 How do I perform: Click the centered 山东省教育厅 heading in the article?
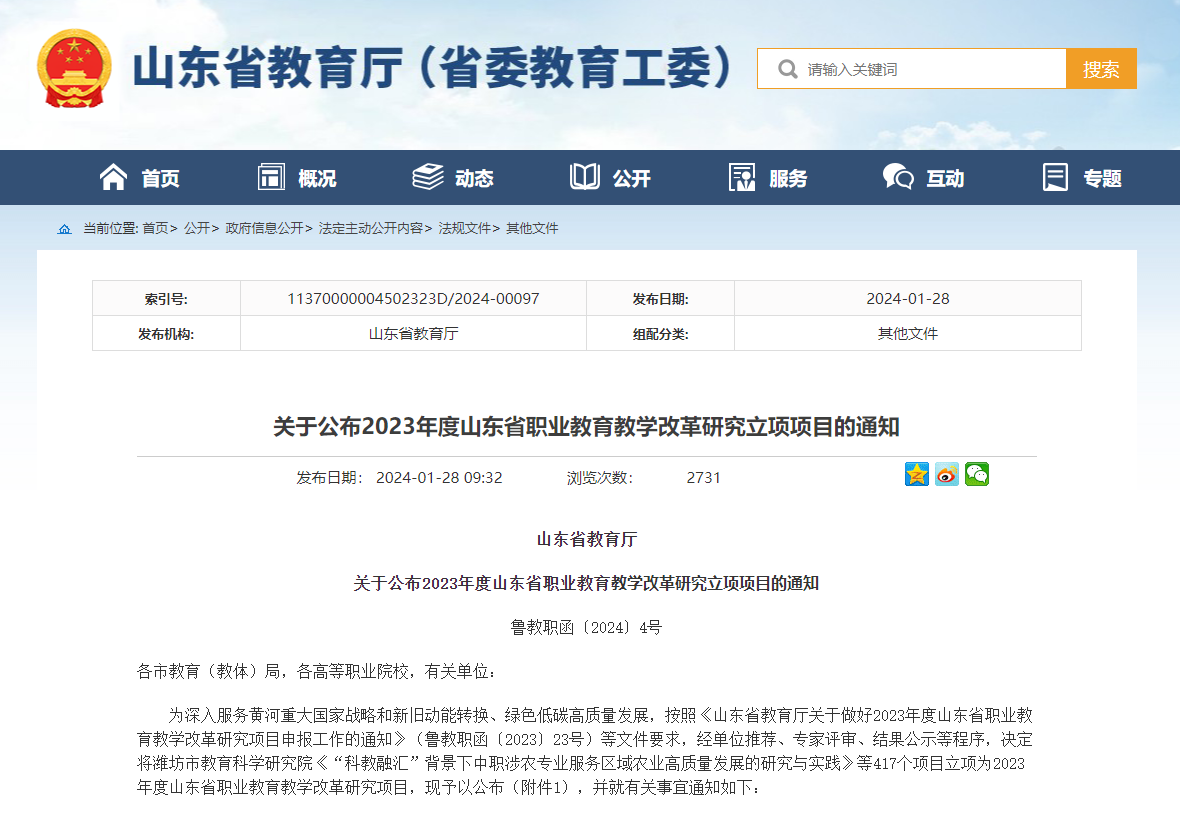(x=586, y=539)
